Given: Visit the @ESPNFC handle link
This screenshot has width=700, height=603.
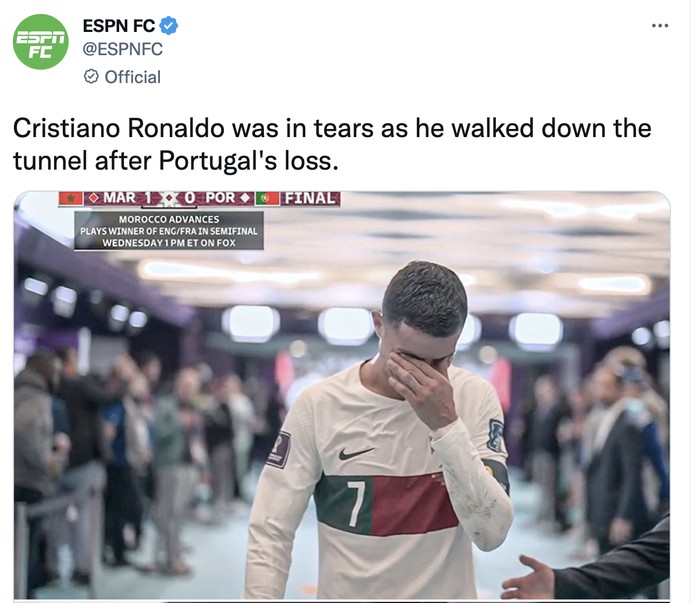Looking at the screenshot, I should coord(122,49).
